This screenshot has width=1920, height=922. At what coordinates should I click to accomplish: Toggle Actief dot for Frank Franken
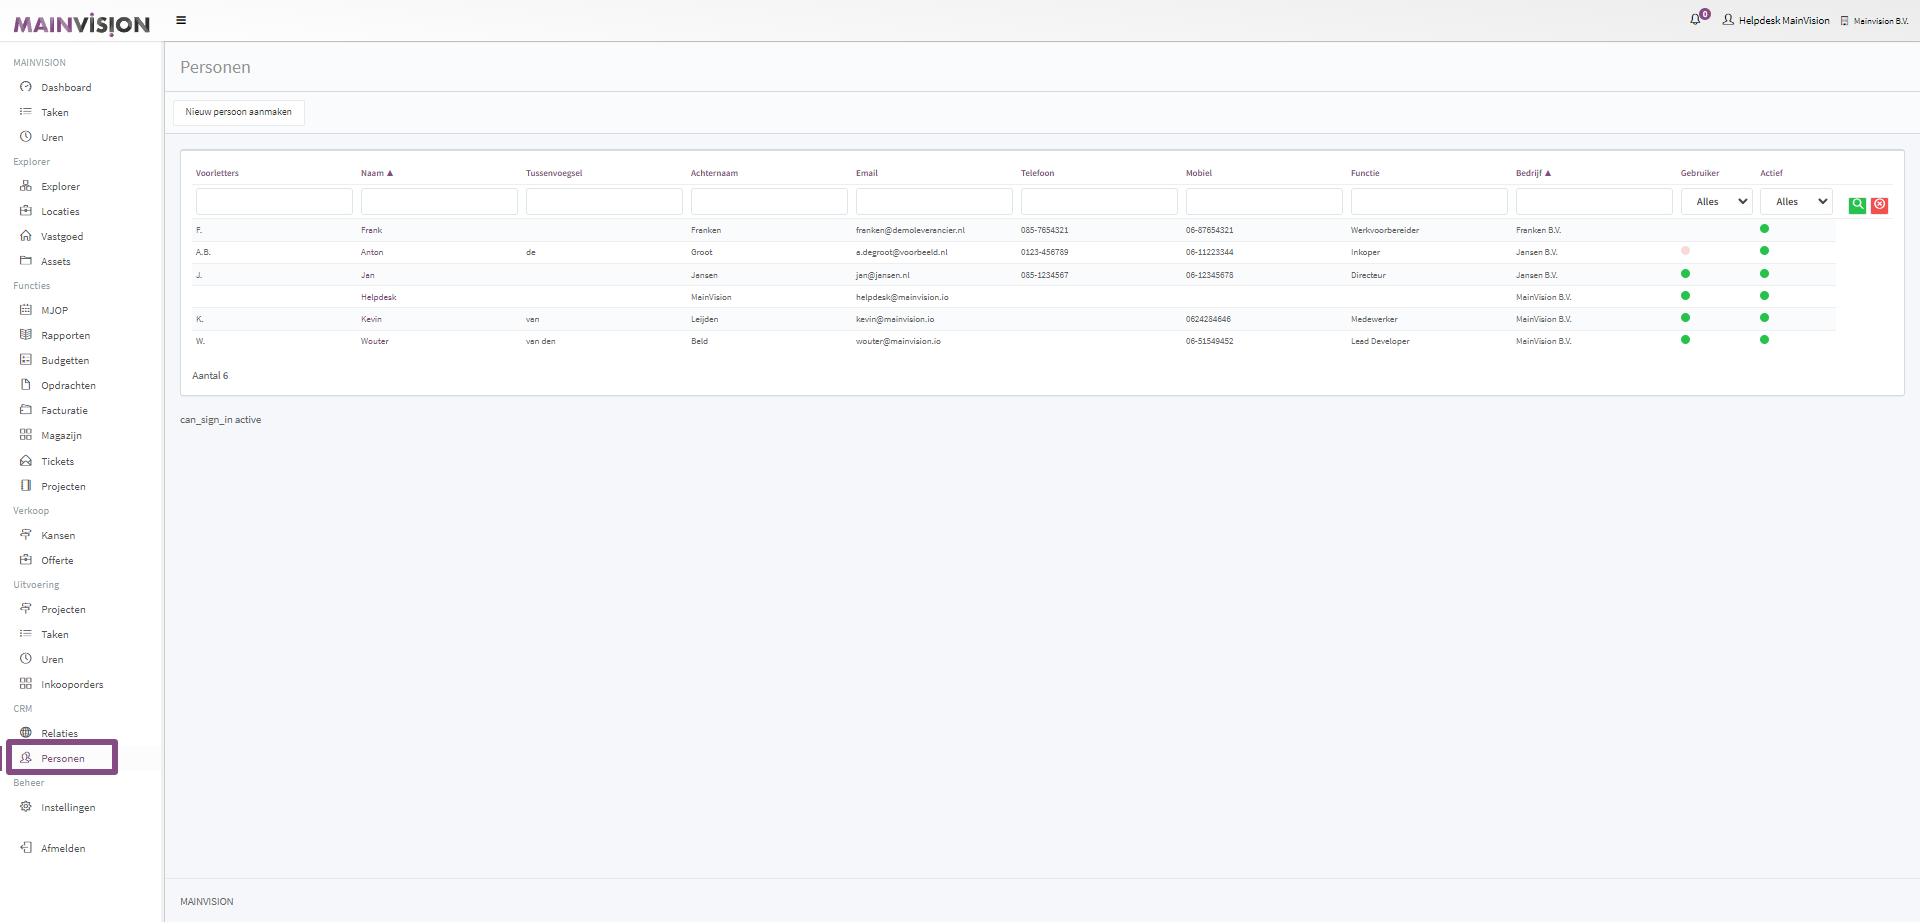[1765, 229]
